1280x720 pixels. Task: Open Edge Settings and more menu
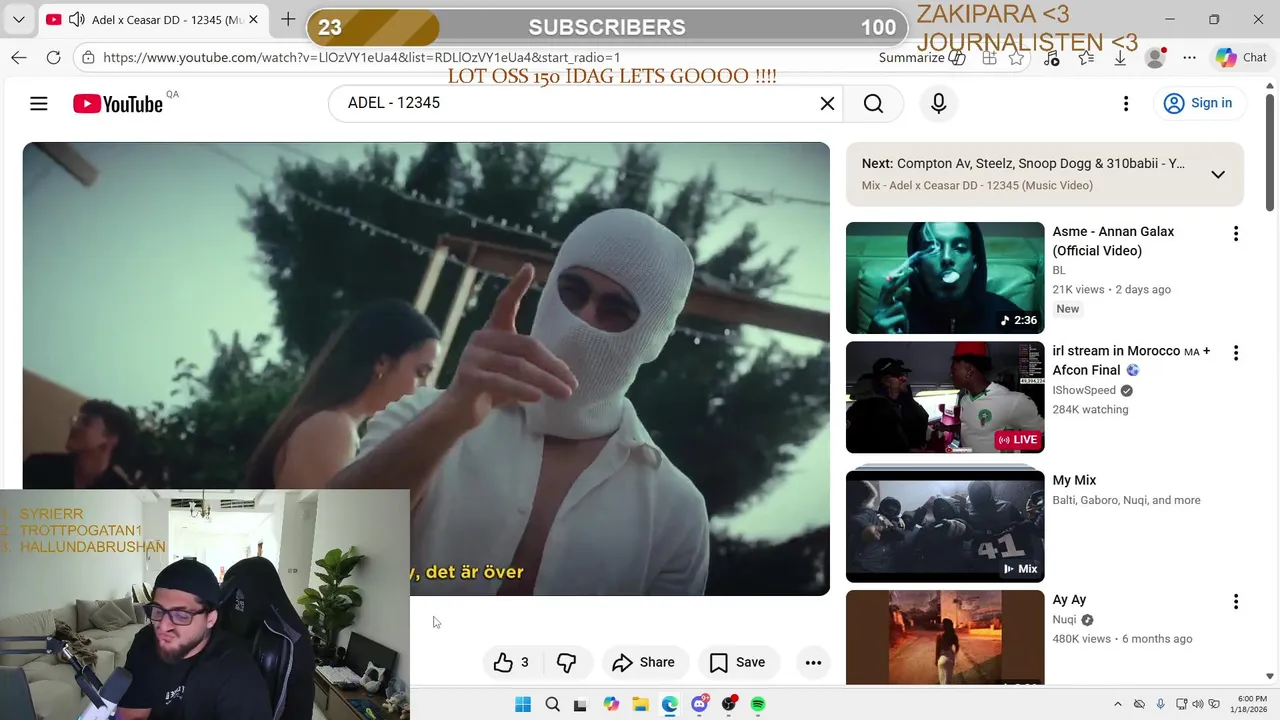1189,58
